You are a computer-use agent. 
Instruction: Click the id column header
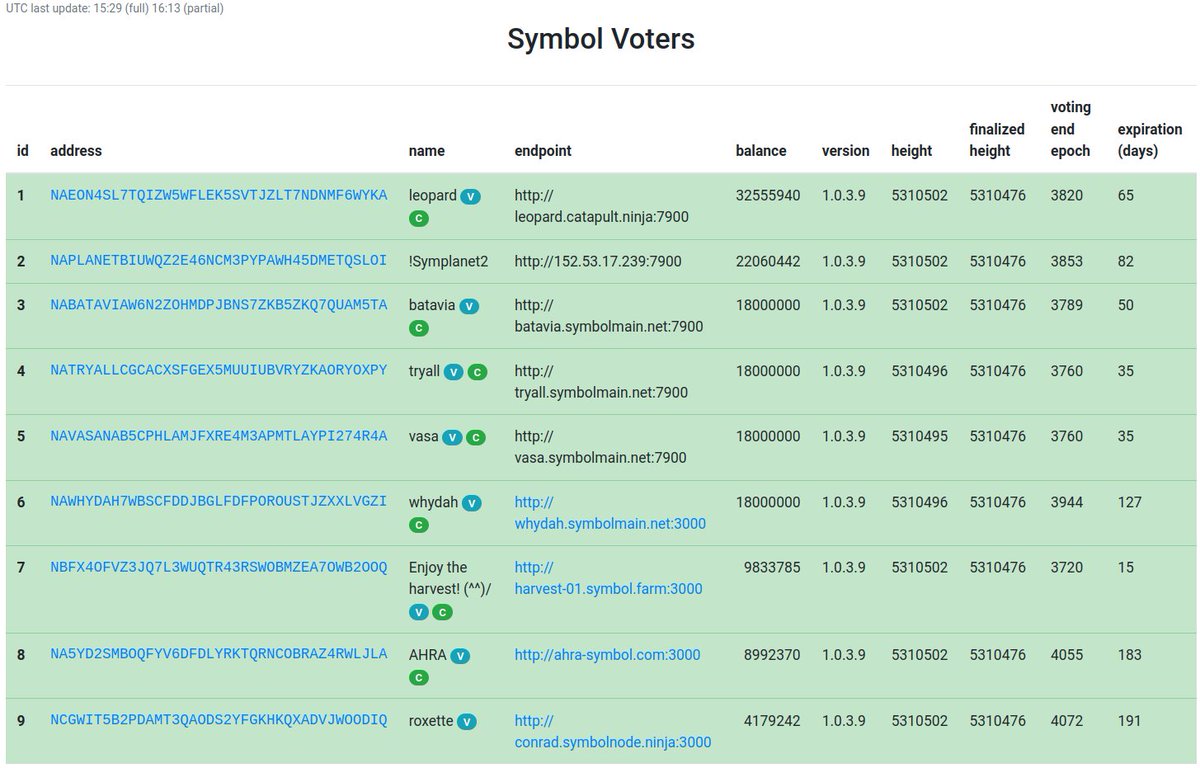pyautogui.click(x=23, y=151)
